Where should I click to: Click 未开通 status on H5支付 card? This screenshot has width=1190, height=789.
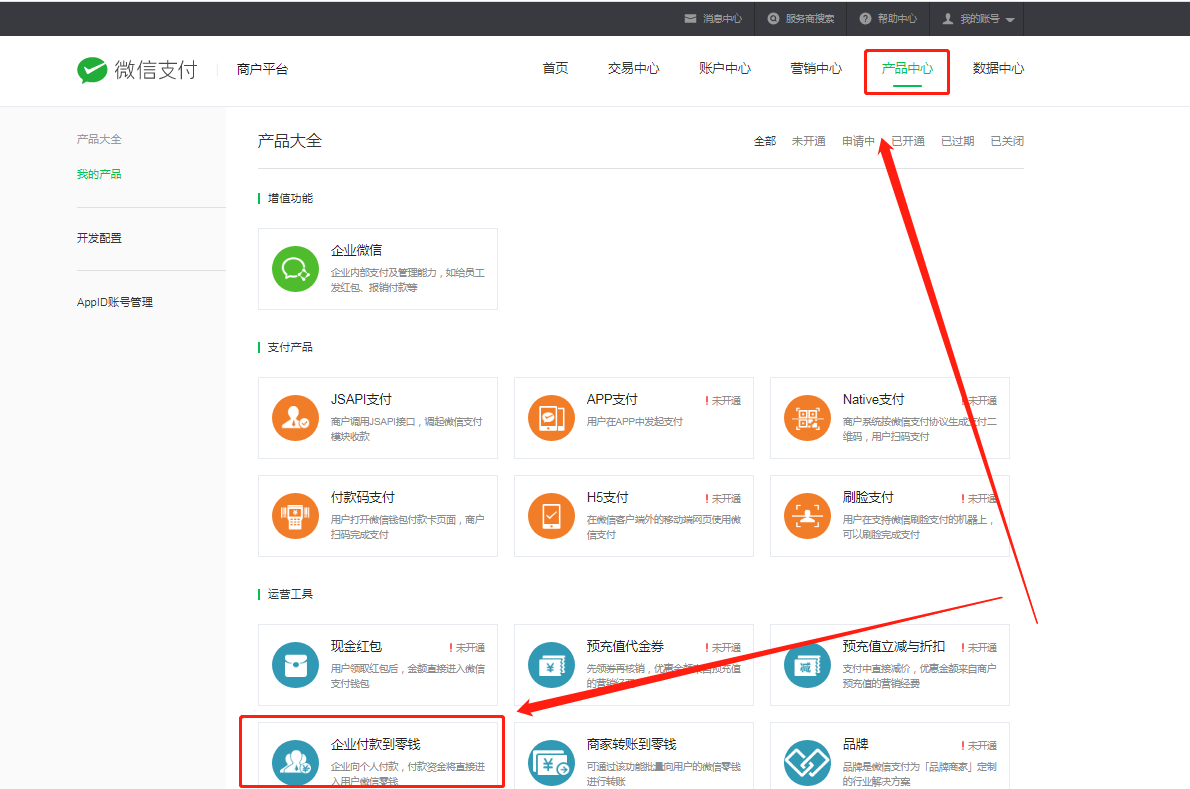click(x=723, y=498)
